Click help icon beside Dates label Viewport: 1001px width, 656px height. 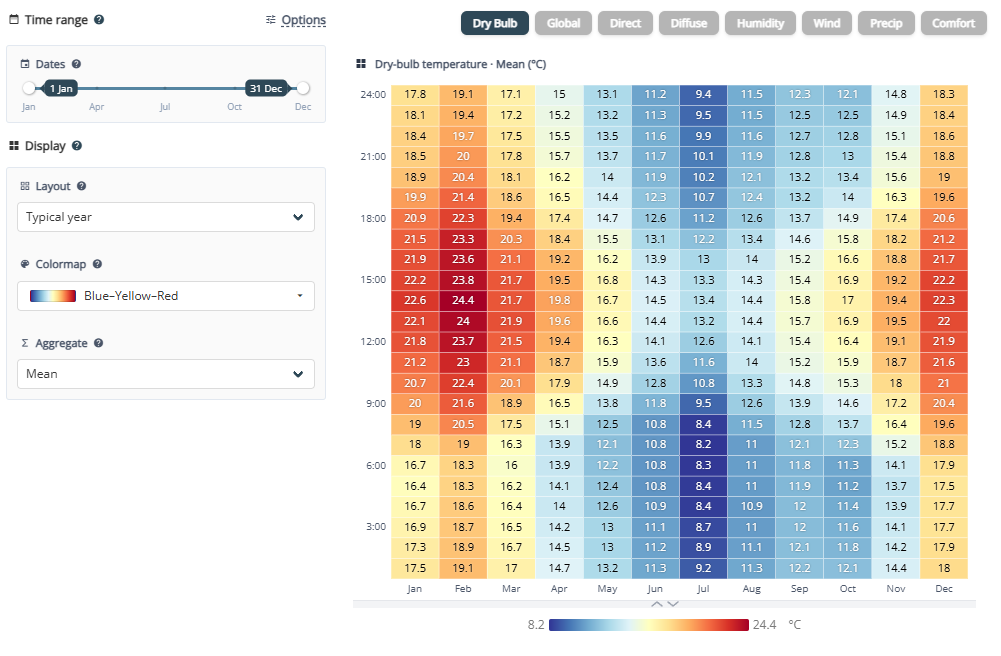click(76, 64)
